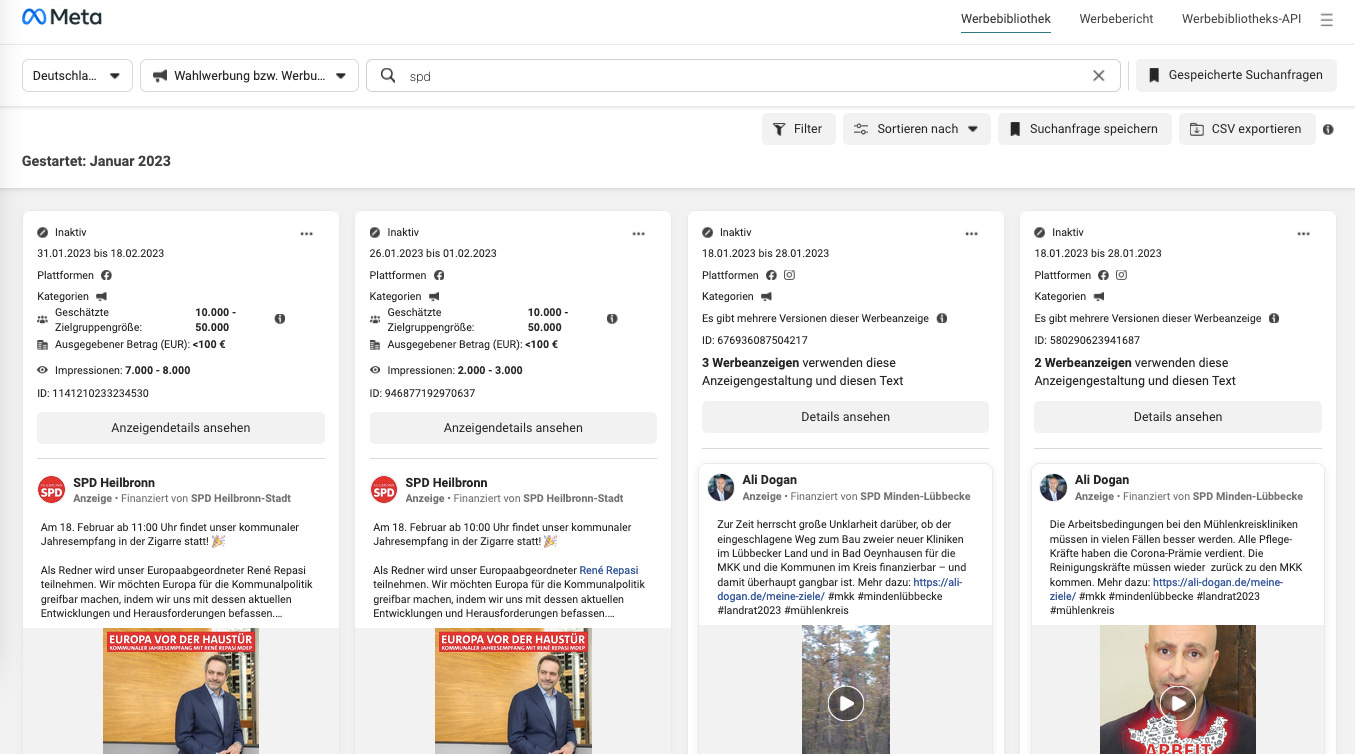Click Suchanfrage speichern button
The height and width of the screenshot is (754, 1355).
(1084, 129)
